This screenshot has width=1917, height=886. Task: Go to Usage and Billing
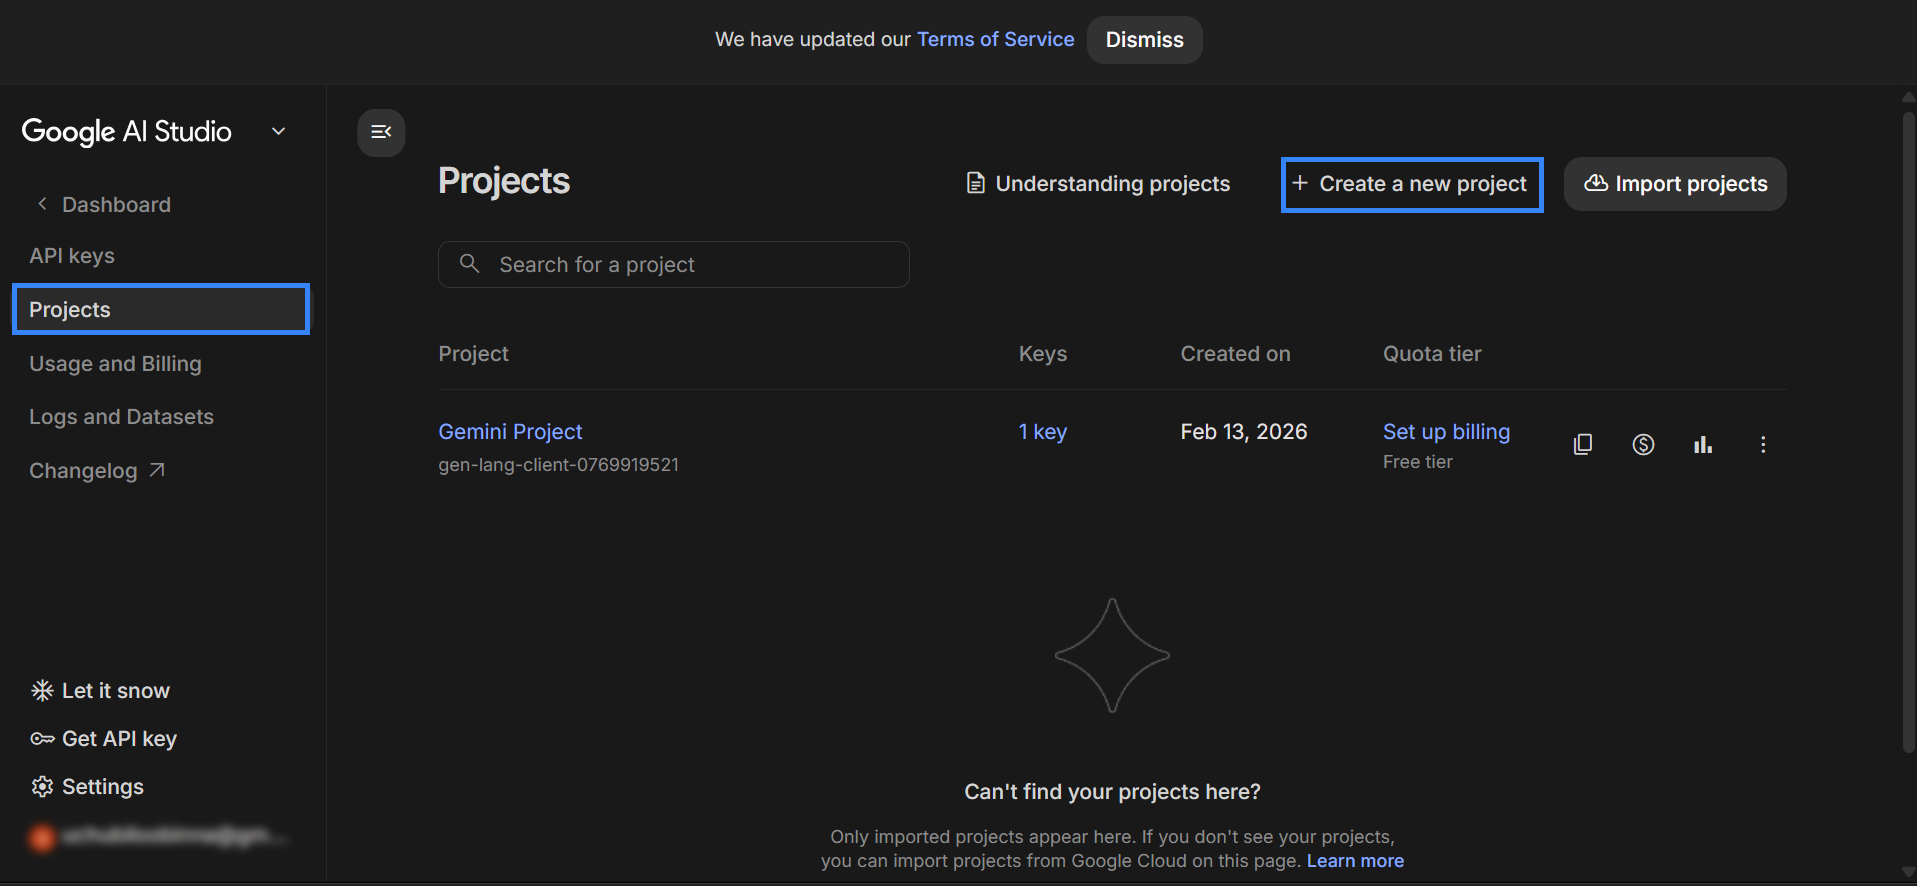115,364
